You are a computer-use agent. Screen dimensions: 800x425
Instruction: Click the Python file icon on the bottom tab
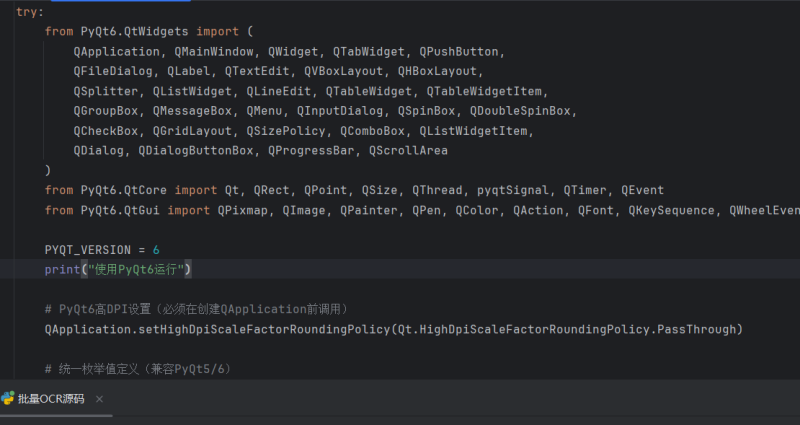(8, 398)
